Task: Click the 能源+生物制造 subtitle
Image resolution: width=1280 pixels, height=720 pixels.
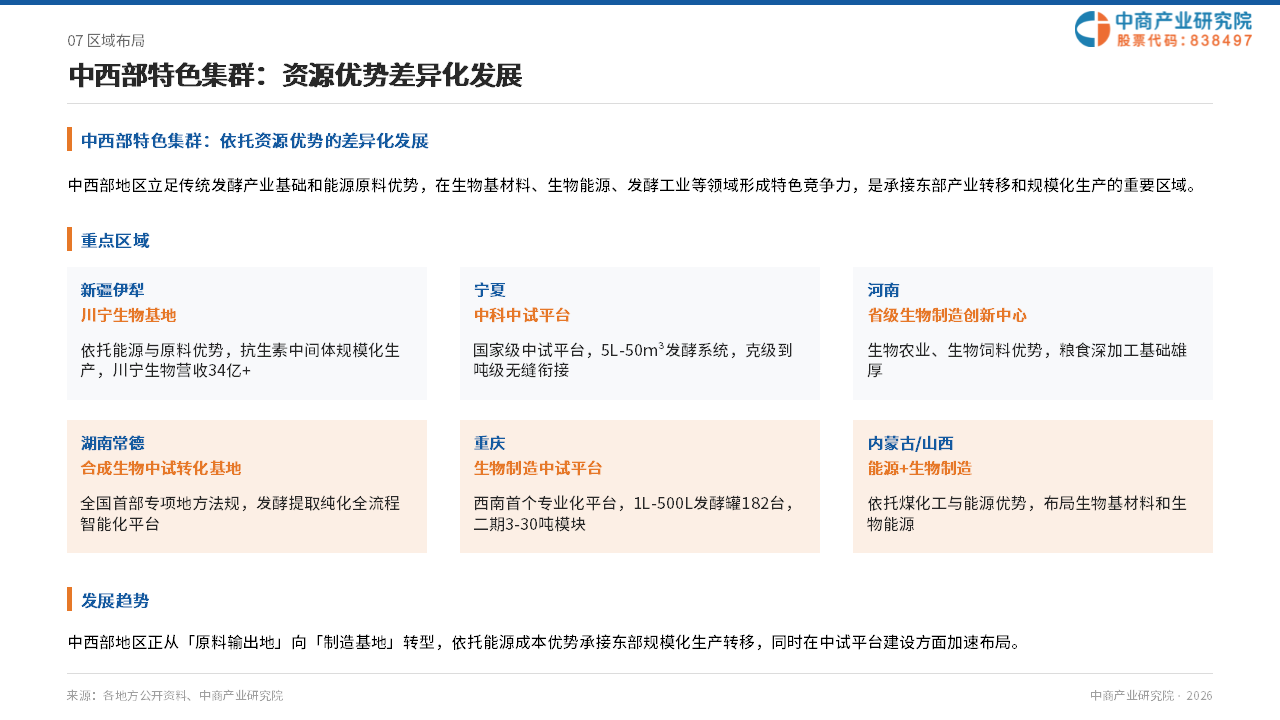Action: (919, 468)
